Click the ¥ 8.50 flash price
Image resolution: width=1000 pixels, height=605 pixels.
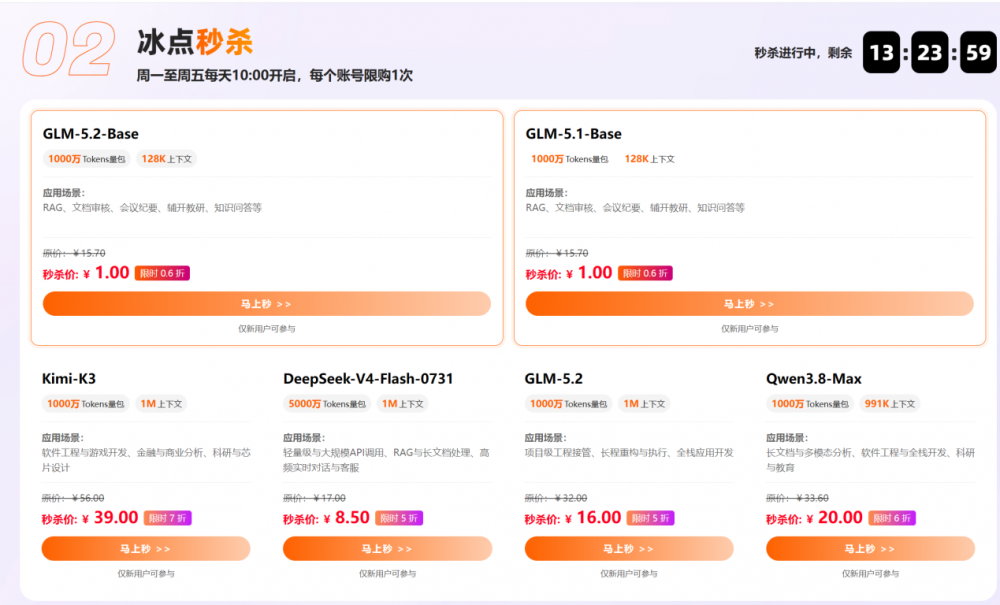(x=346, y=518)
